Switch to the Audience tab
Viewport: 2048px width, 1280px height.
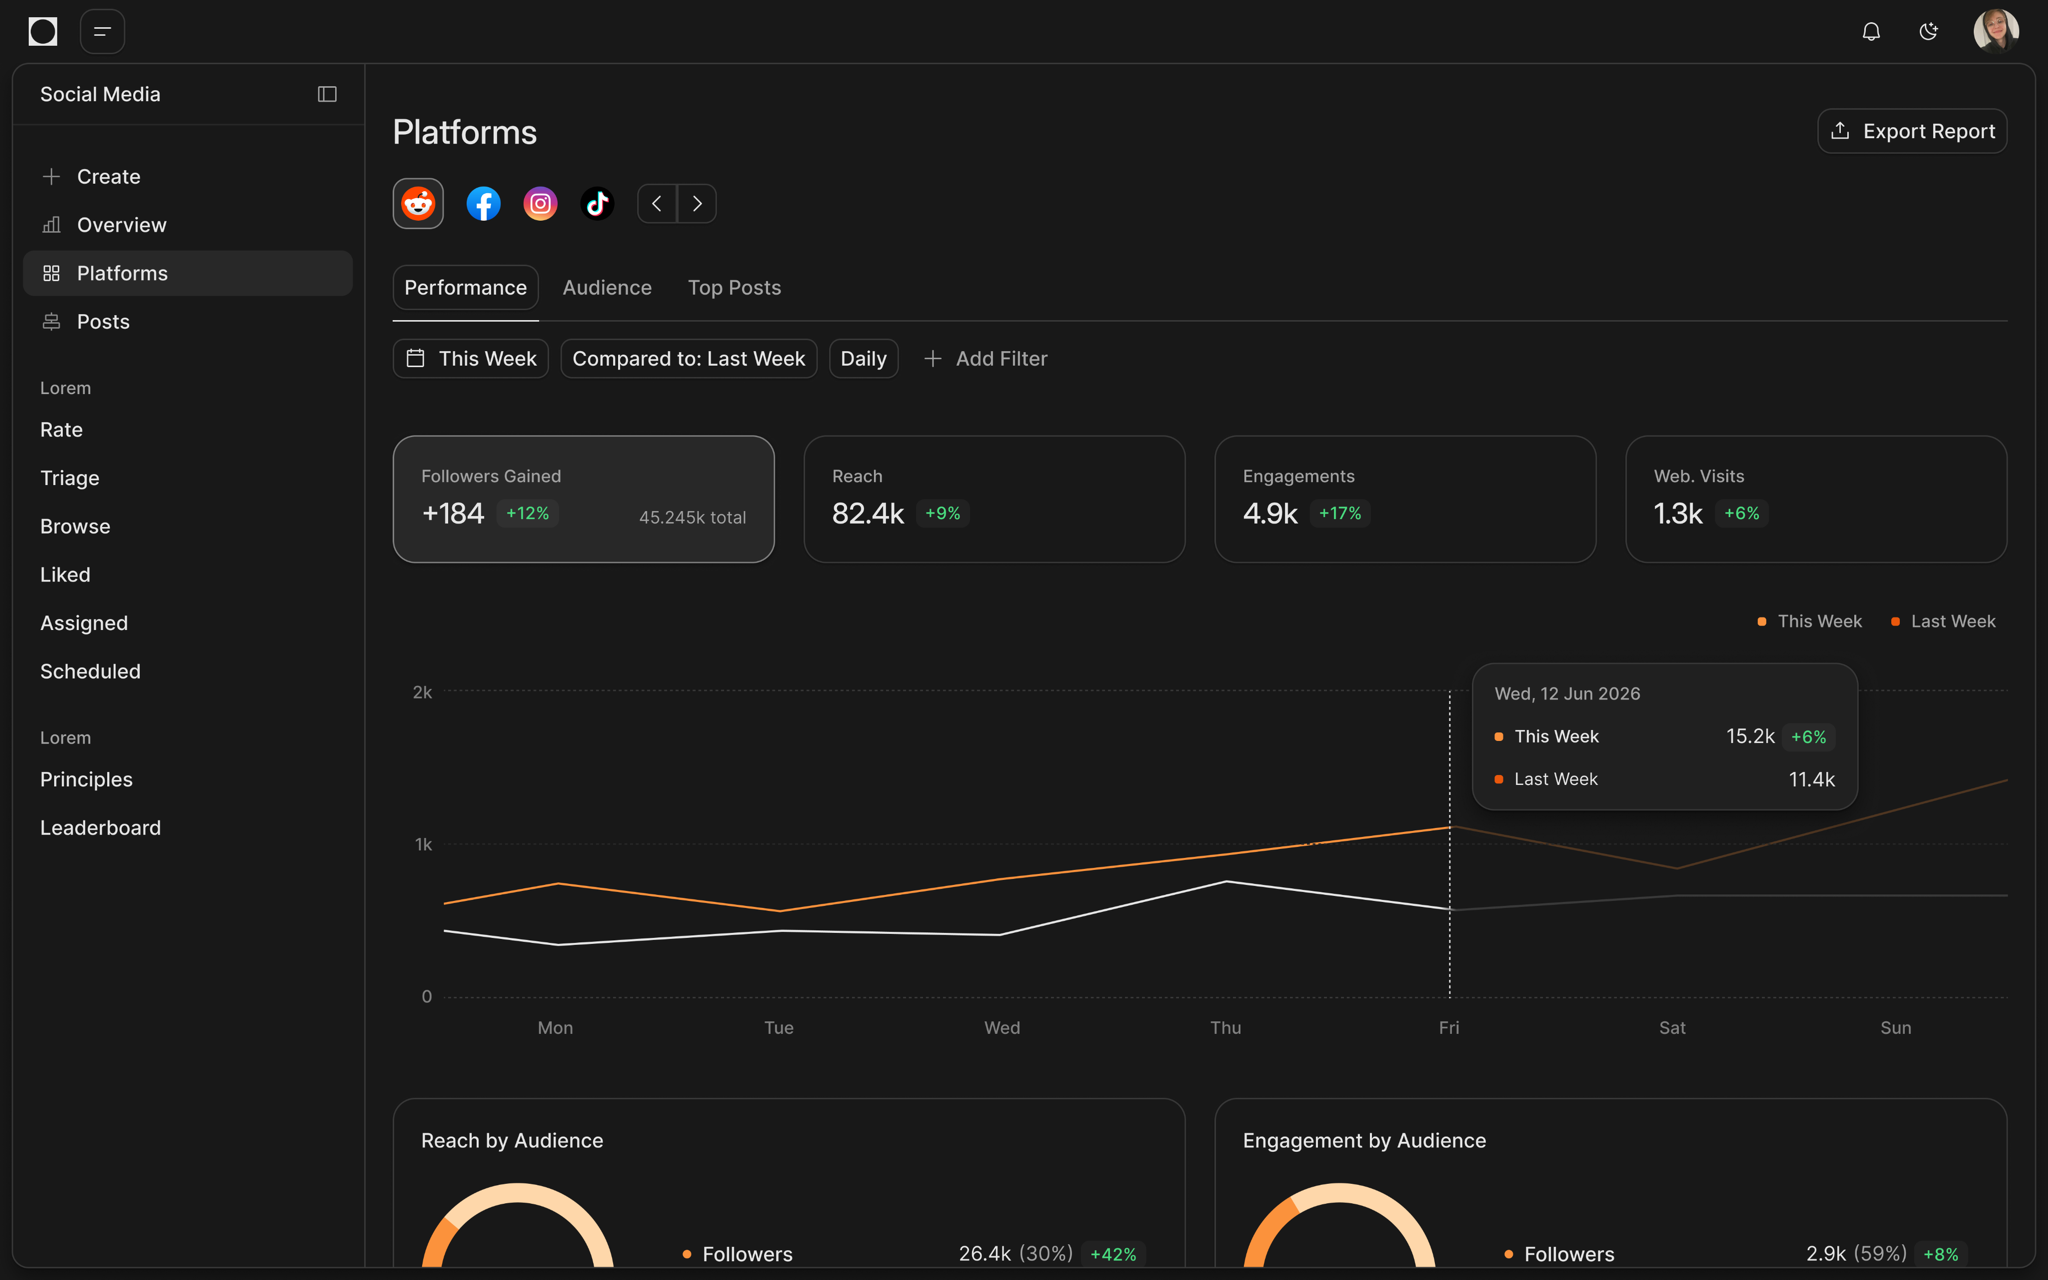coord(607,288)
